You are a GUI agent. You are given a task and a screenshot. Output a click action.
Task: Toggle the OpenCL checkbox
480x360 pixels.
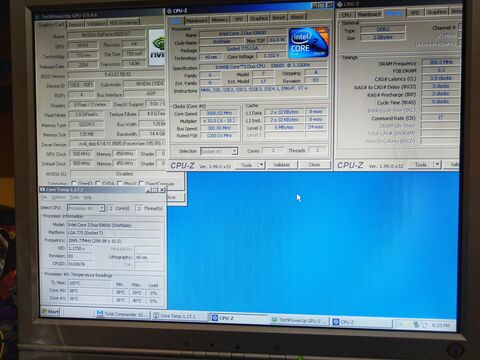(74, 183)
